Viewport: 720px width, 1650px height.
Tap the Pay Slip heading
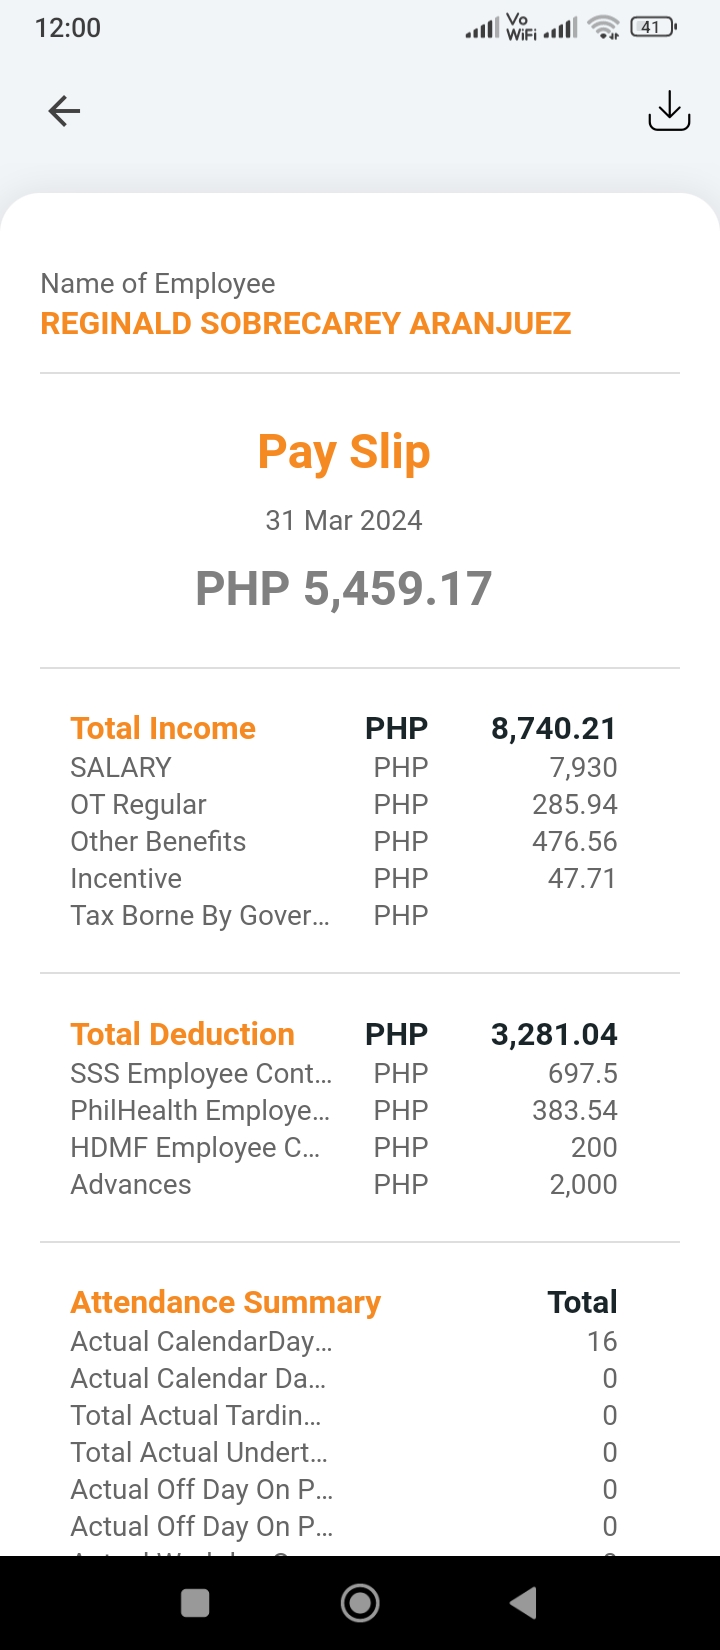(x=344, y=452)
